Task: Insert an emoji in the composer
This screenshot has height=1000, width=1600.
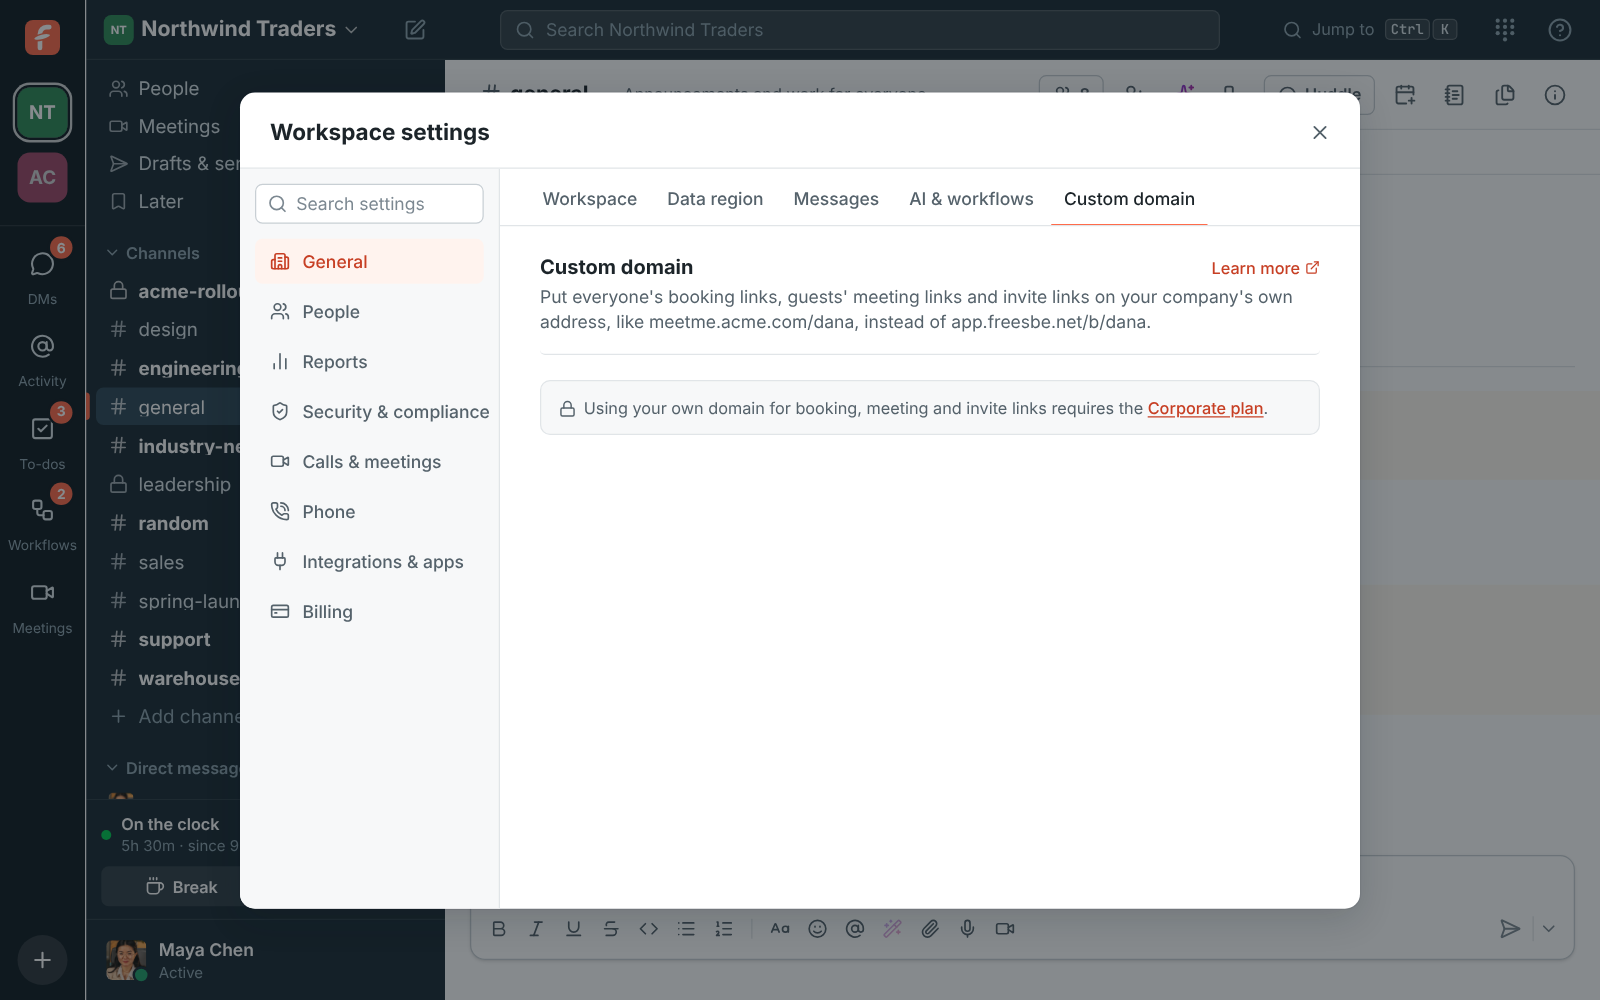Action: tap(817, 929)
